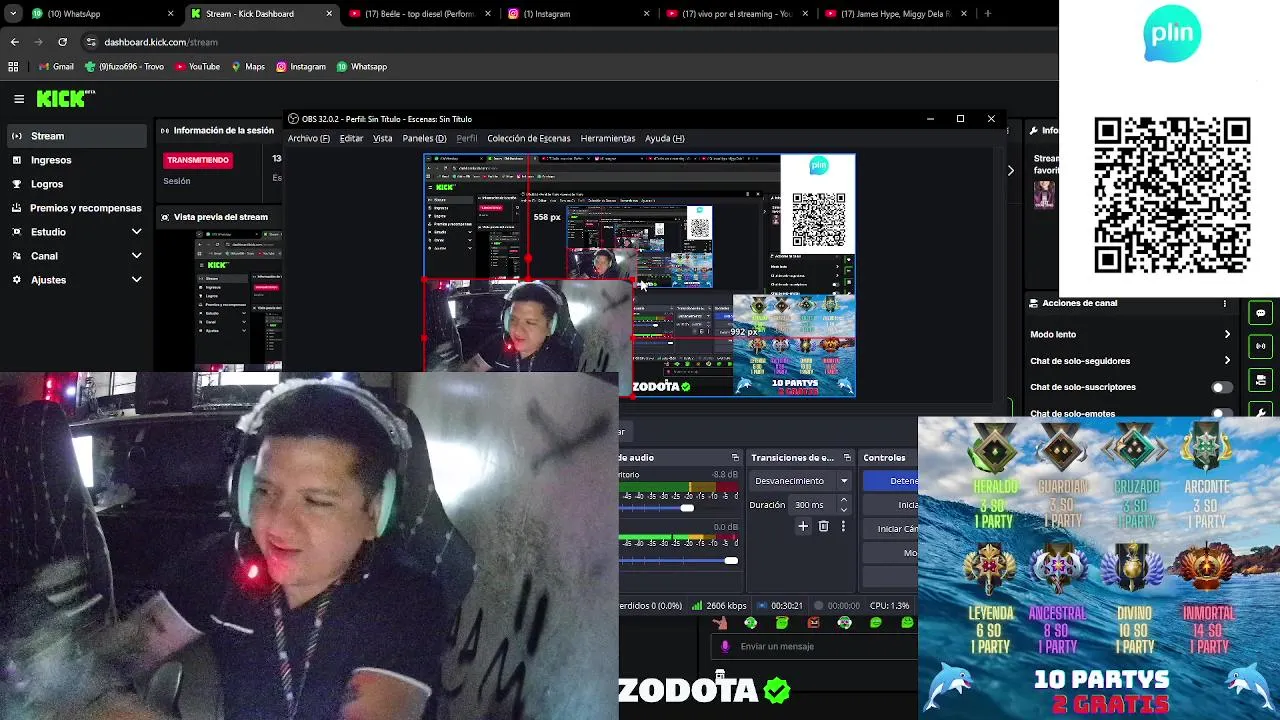
Task: Click the angry red emote in chat
Action: [x=813, y=623]
